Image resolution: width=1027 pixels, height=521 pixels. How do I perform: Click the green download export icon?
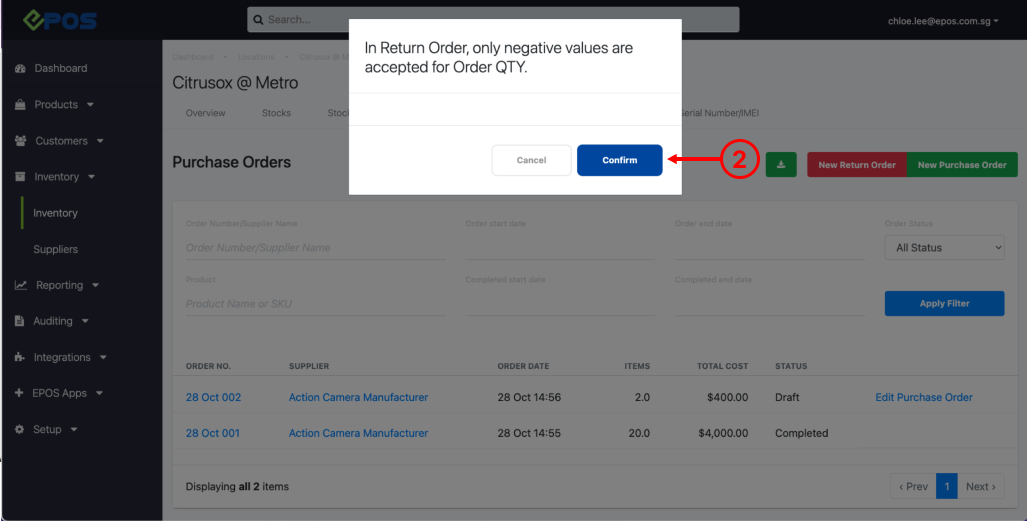click(x=781, y=164)
